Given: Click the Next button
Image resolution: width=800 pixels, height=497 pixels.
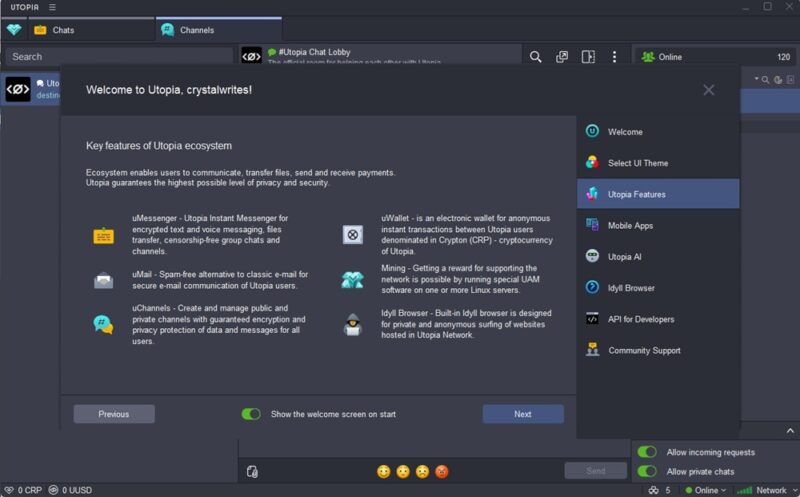Looking at the screenshot, I should [x=523, y=414].
